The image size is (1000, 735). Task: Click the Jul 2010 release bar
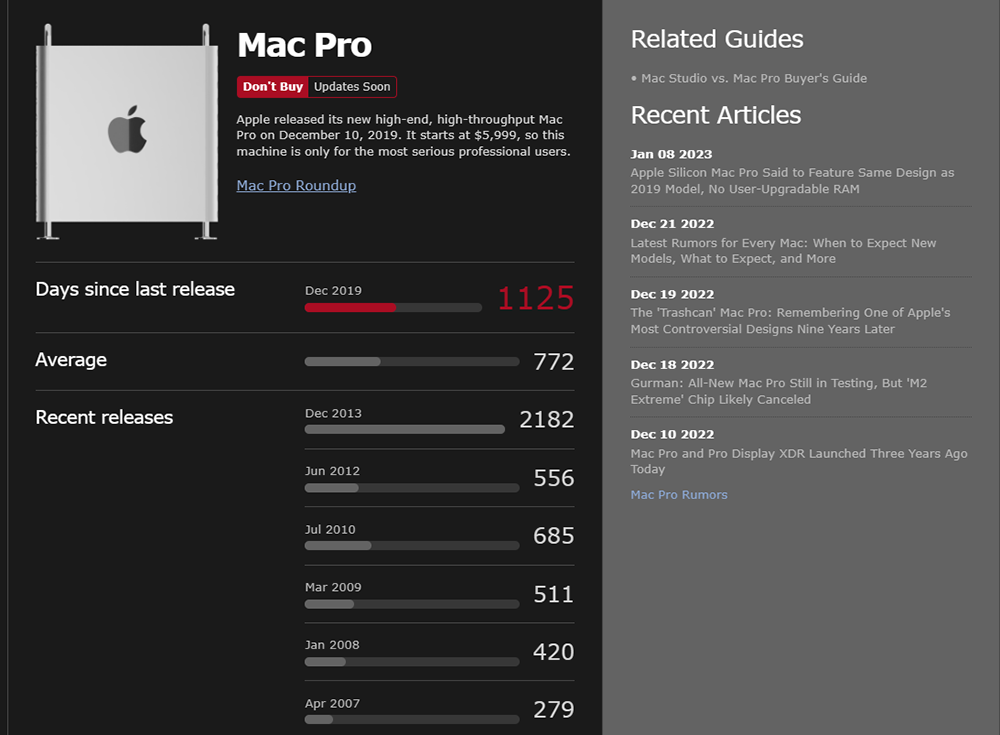pos(411,546)
